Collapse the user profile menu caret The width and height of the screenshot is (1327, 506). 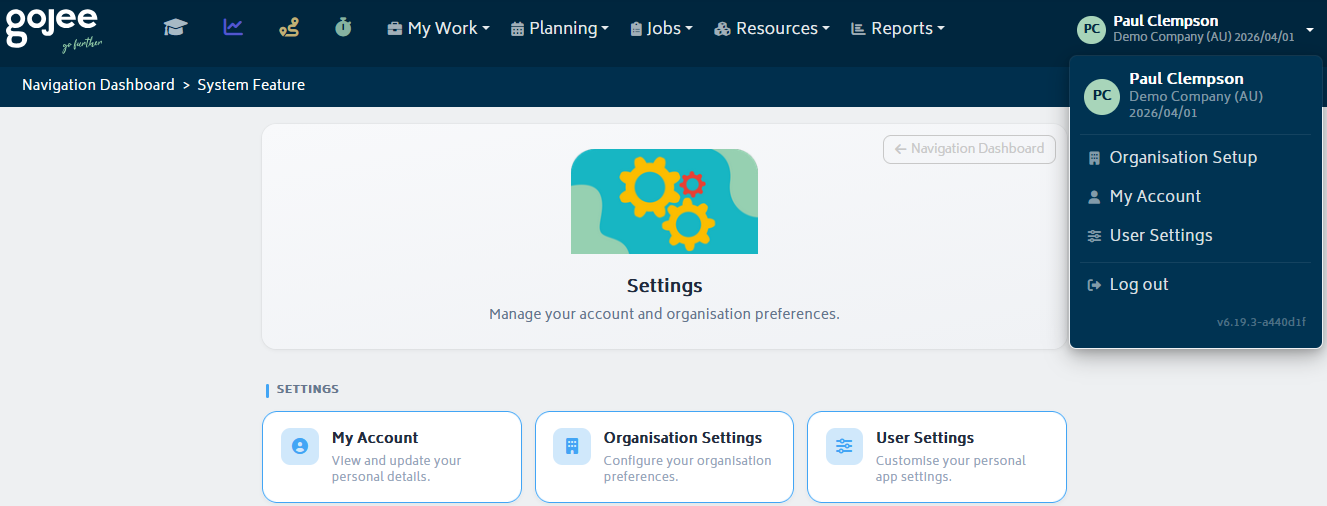1310,29
